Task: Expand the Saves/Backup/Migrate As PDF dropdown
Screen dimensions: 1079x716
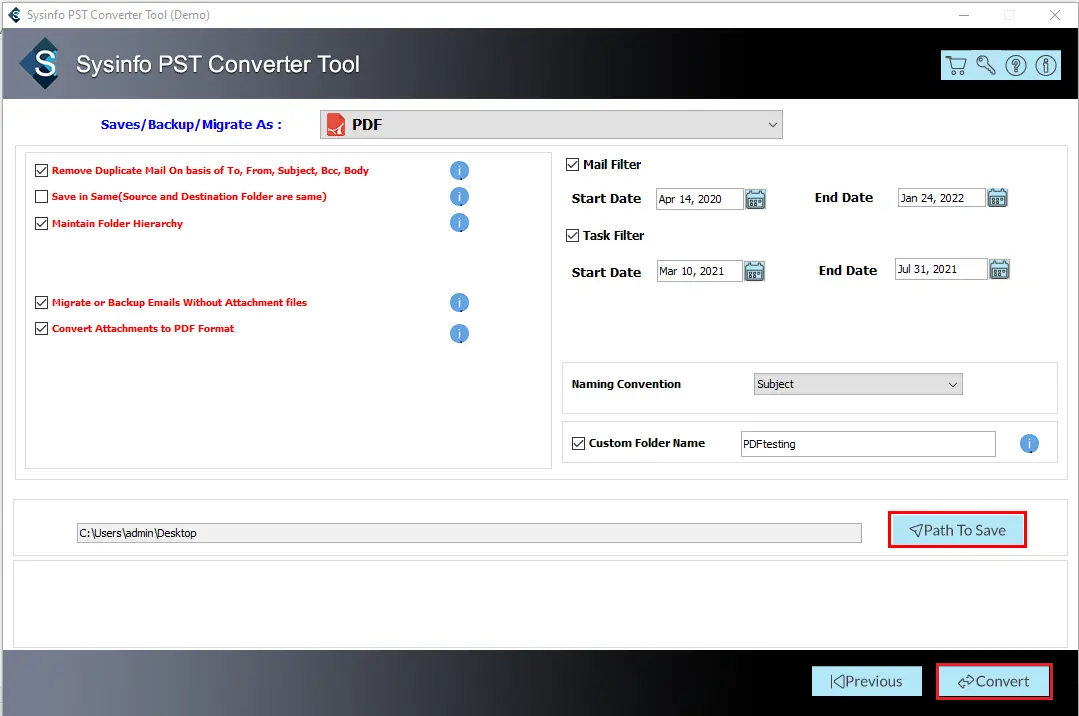Action: tap(551, 125)
